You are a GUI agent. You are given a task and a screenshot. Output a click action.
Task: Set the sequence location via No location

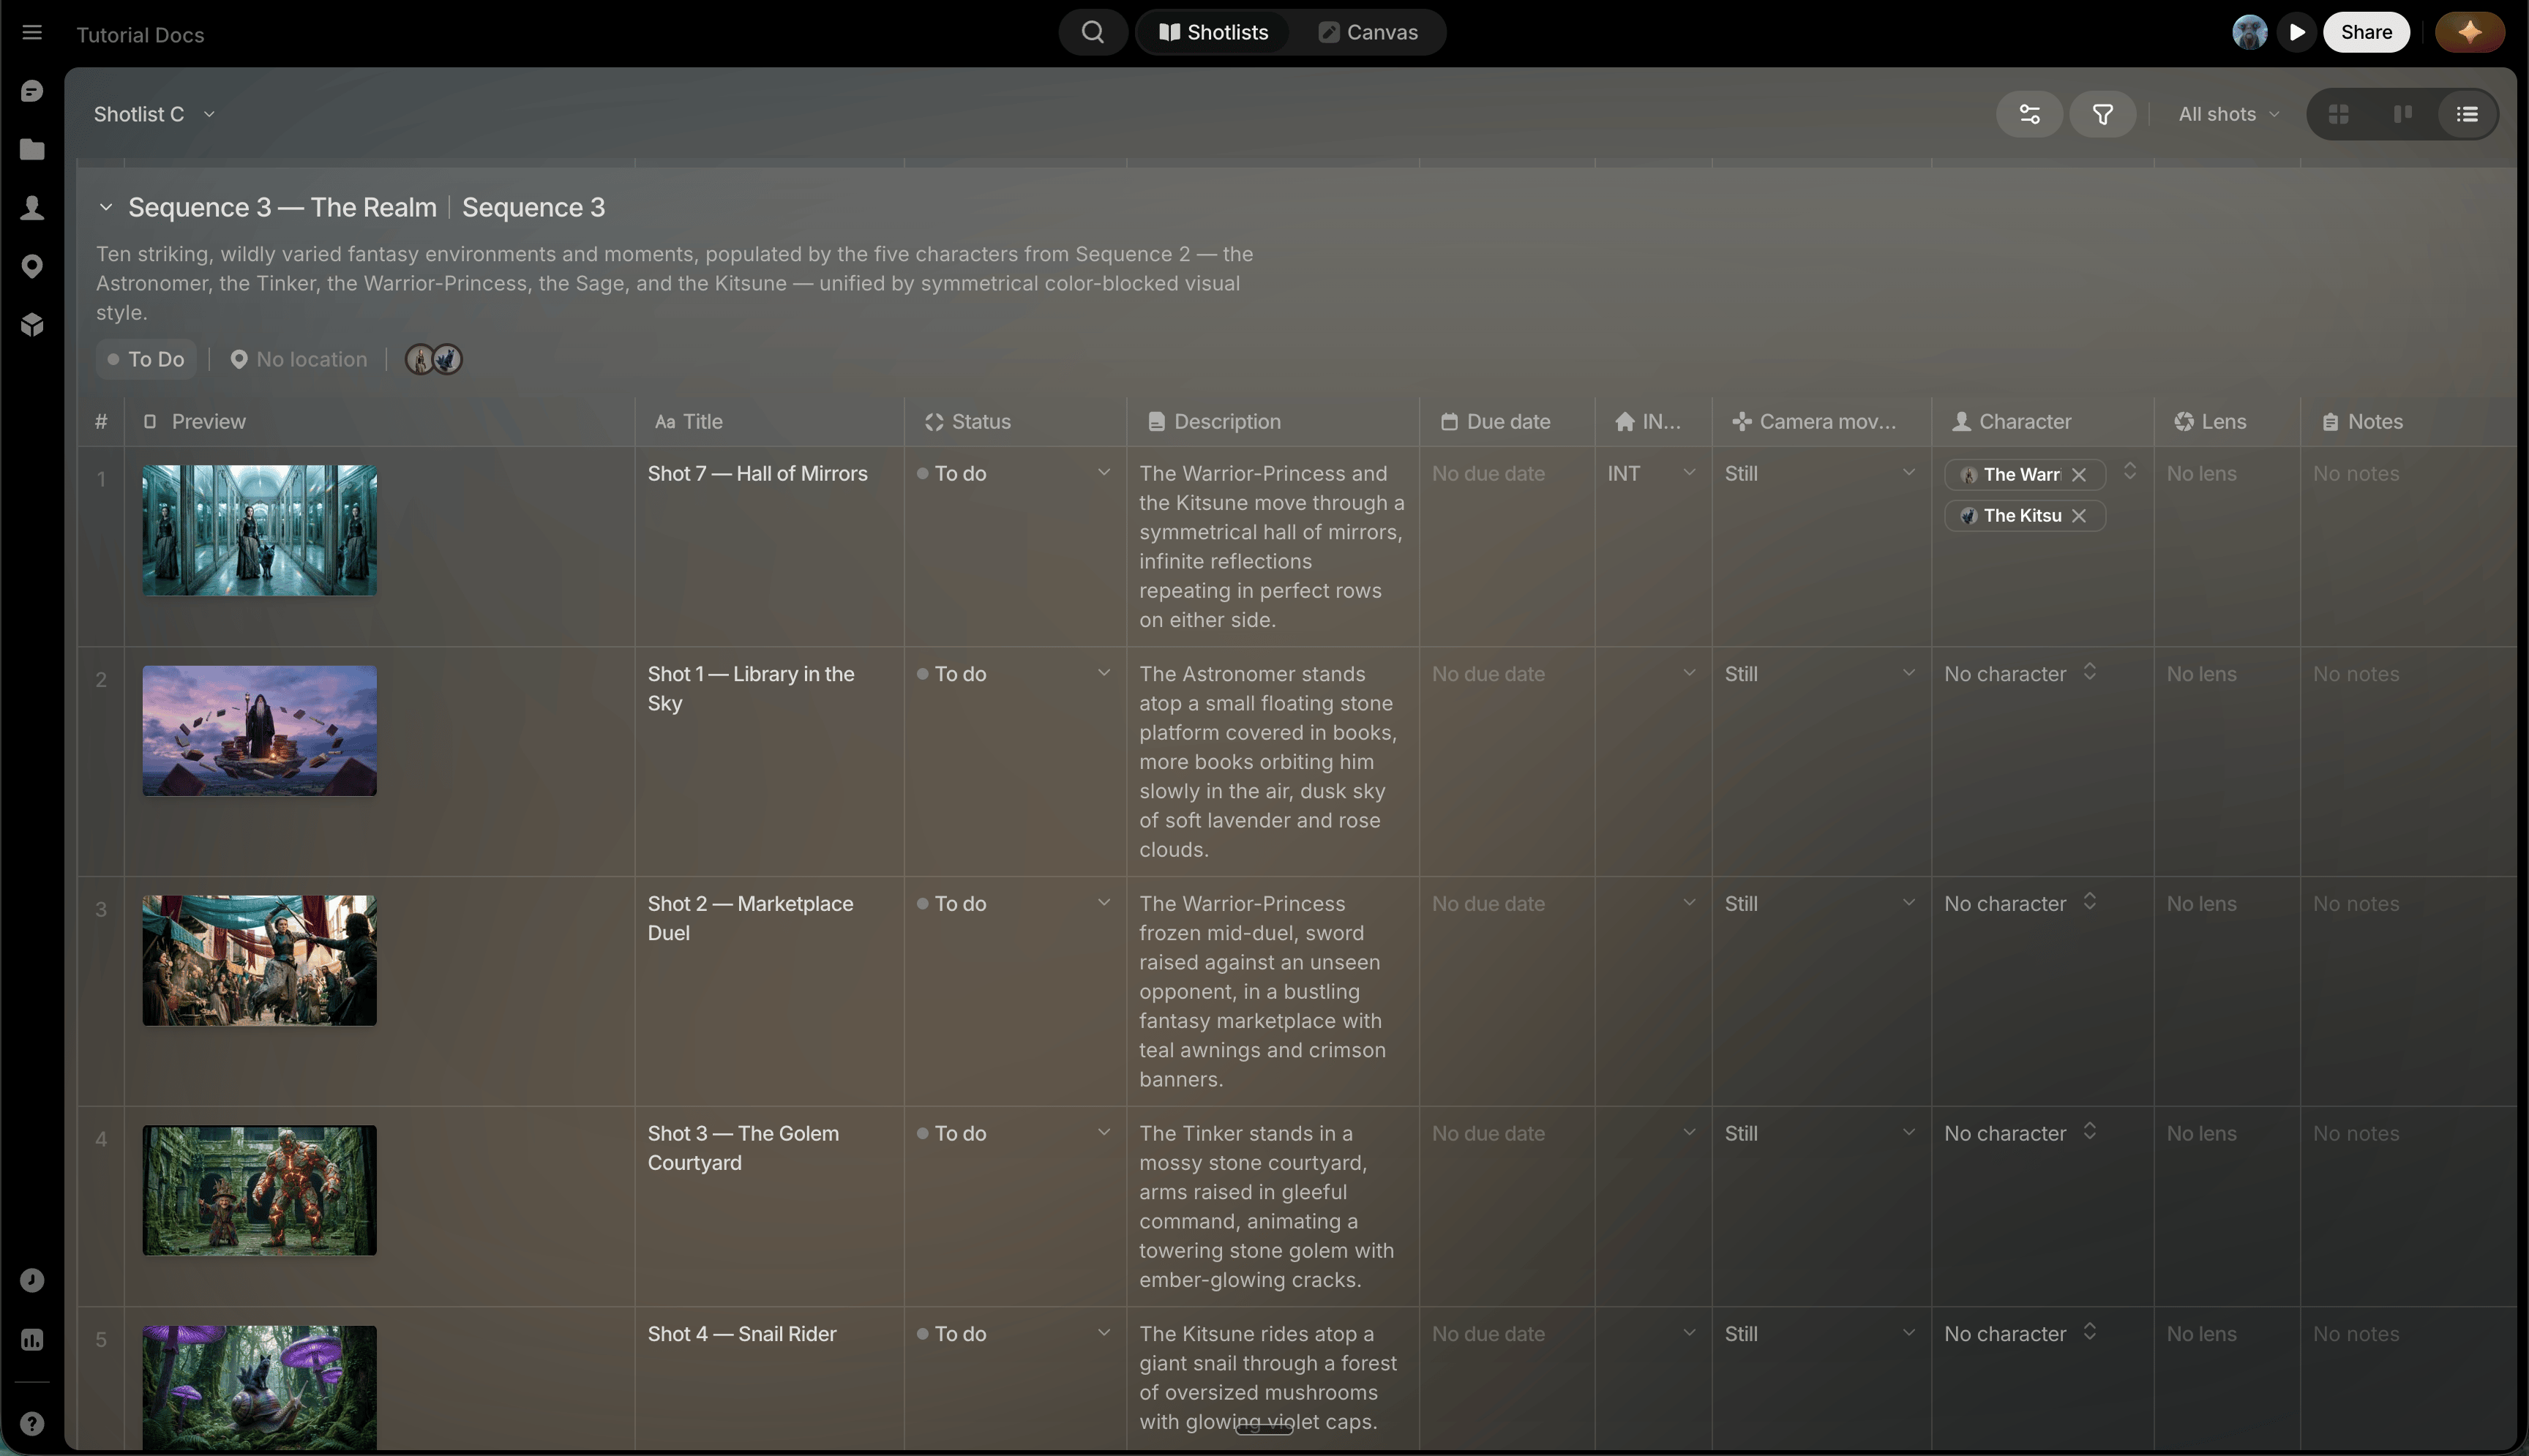click(298, 359)
